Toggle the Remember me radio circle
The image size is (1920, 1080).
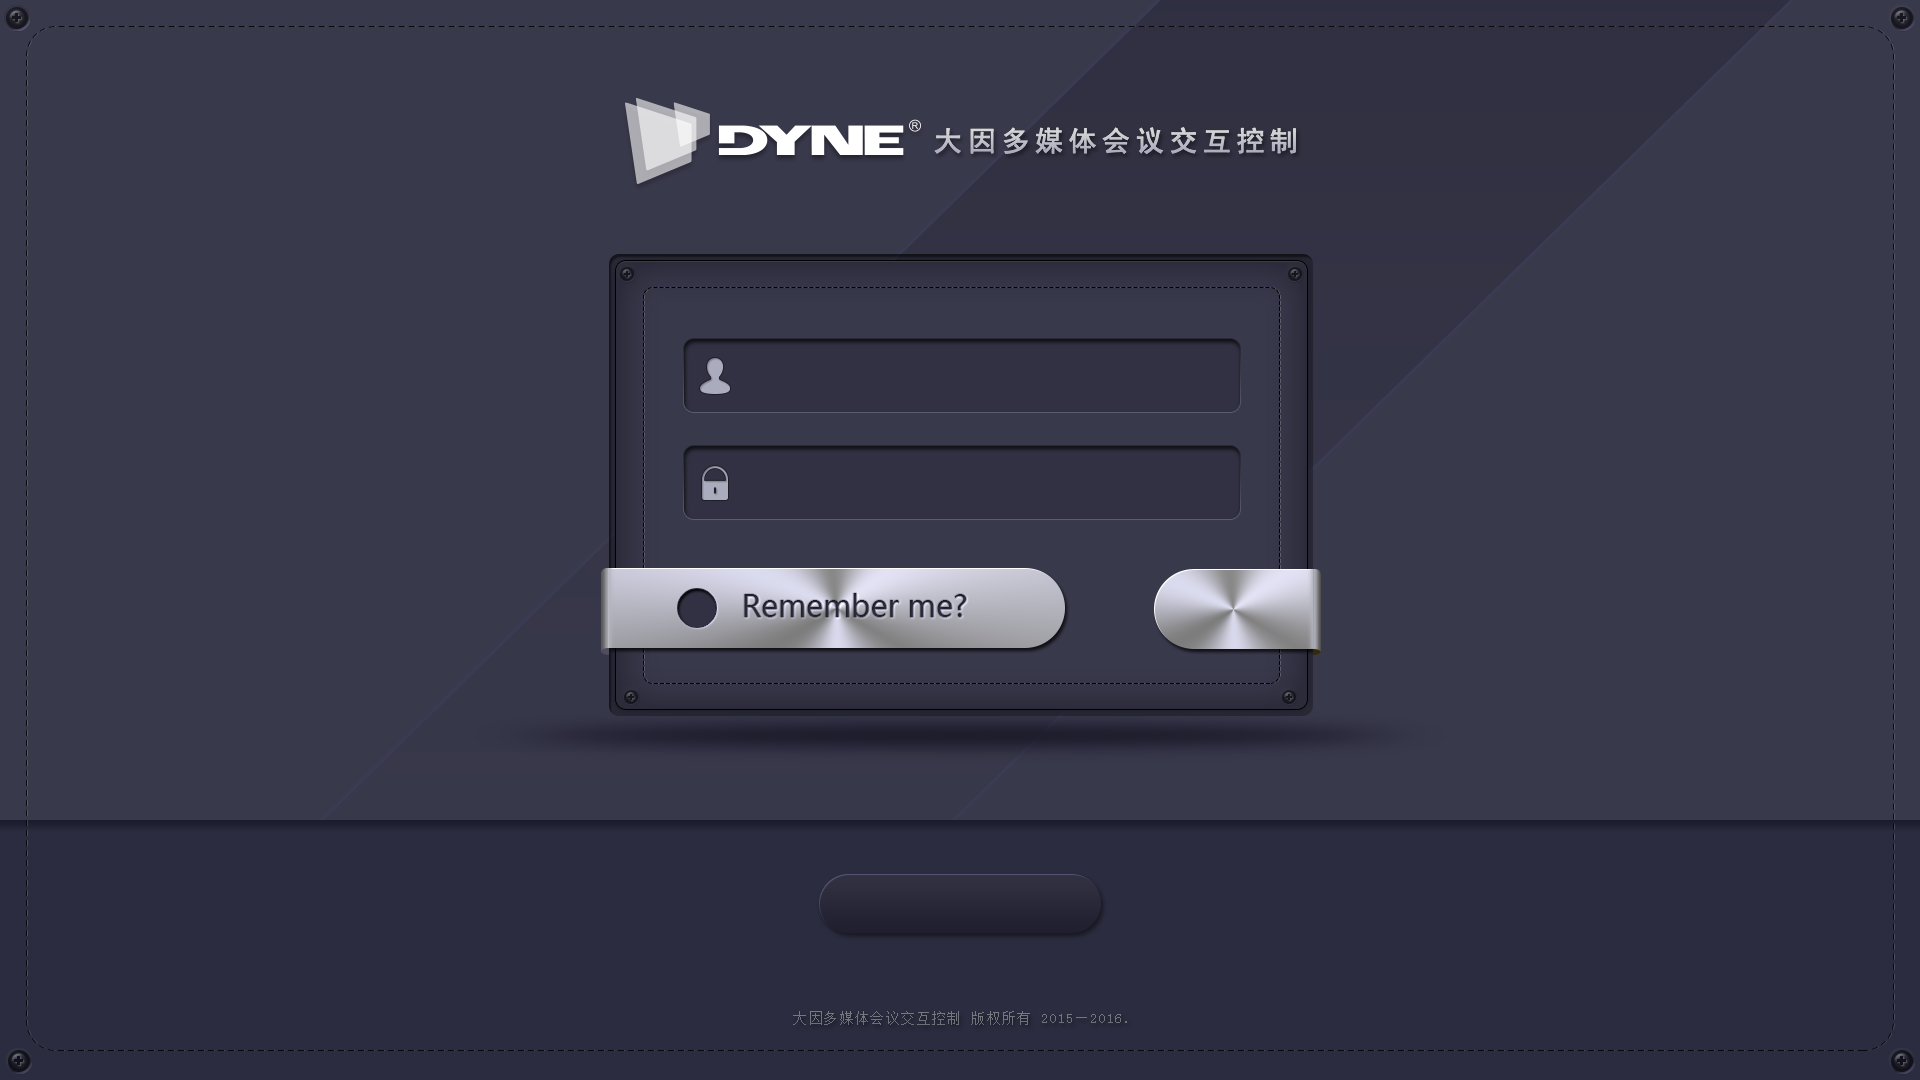pyautogui.click(x=697, y=608)
